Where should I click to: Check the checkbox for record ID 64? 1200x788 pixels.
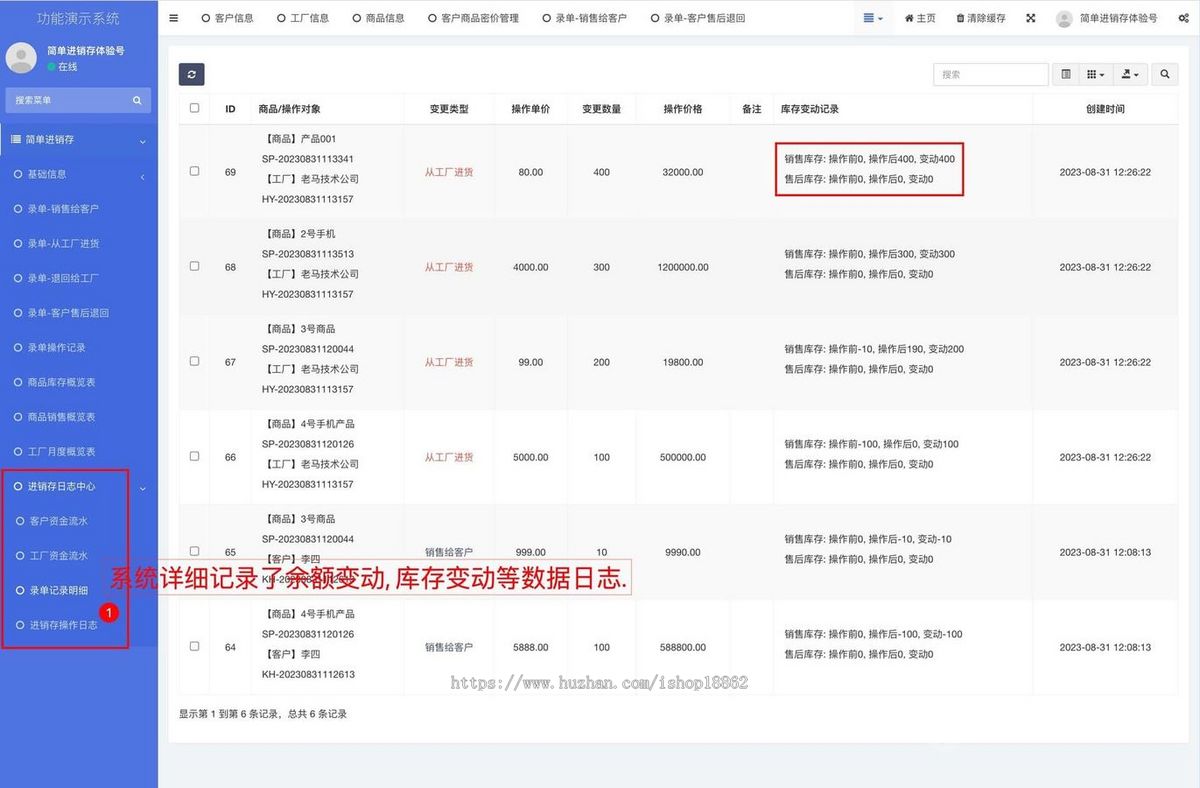coord(193,645)
